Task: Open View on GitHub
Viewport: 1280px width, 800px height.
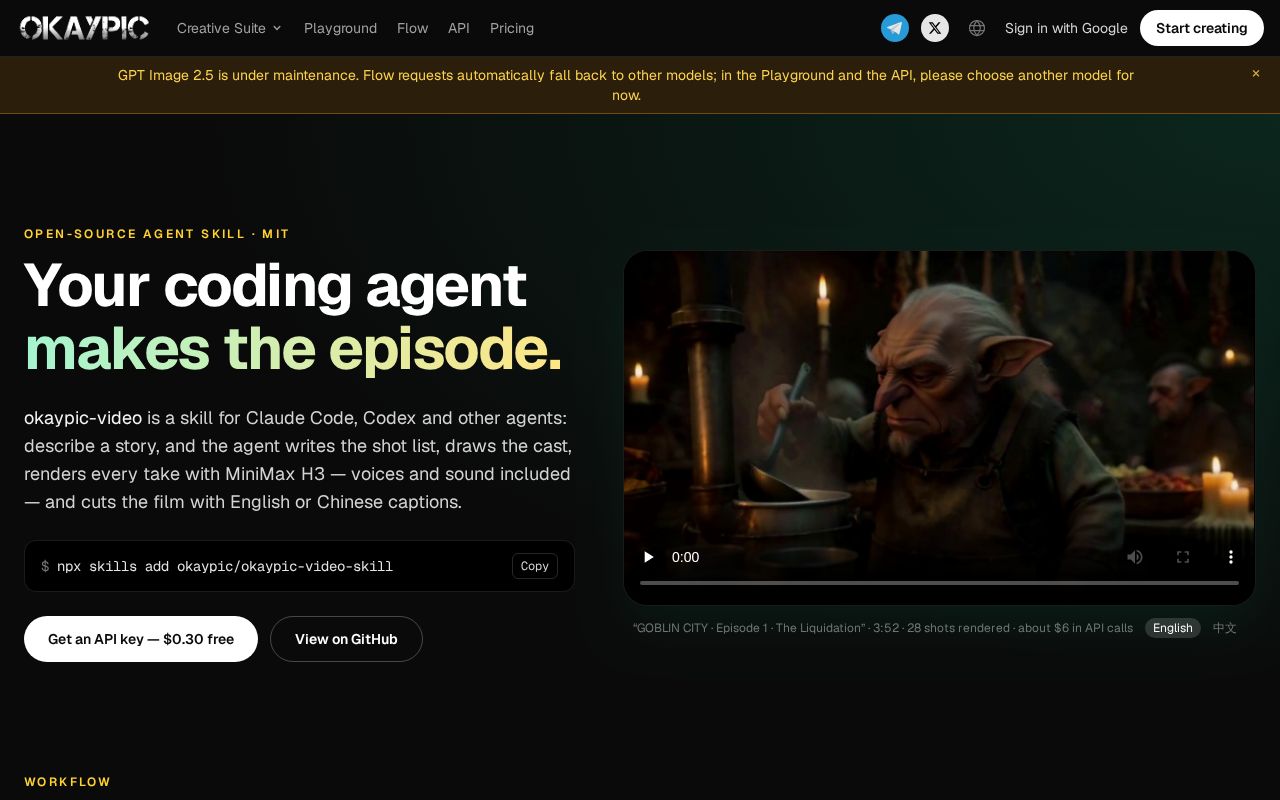Action: click(346, 639)
